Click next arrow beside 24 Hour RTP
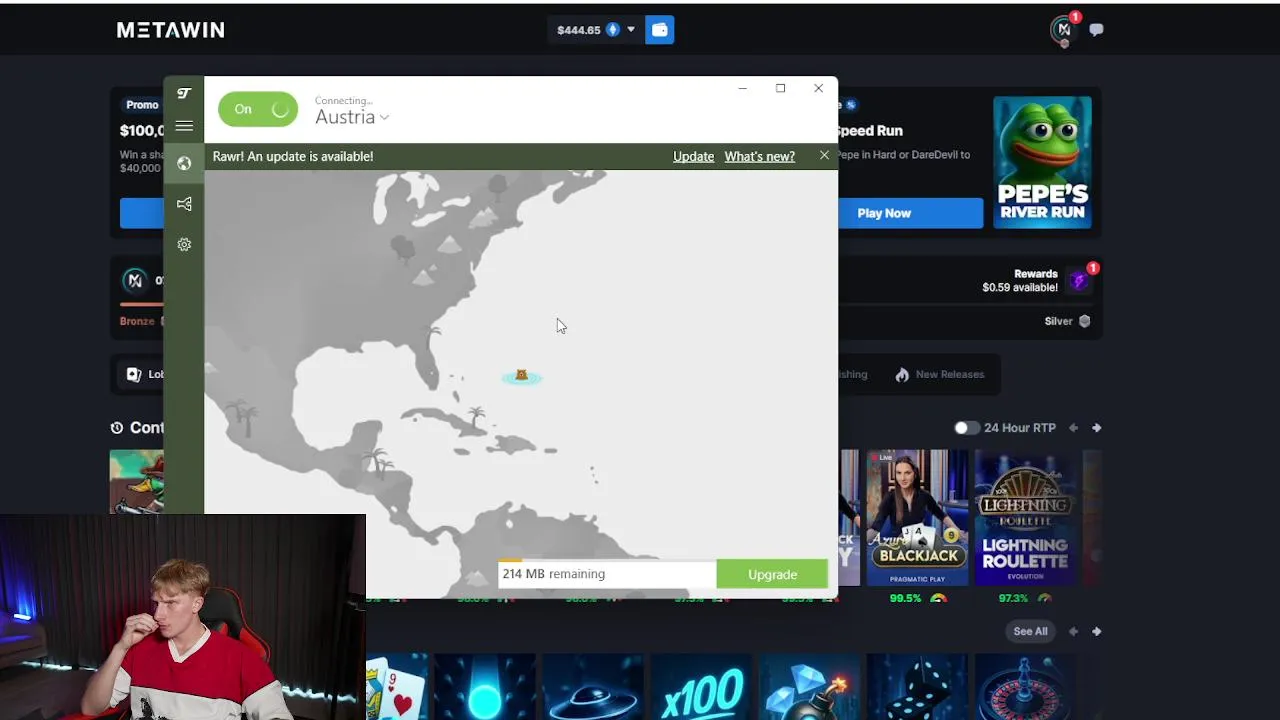The height and width of the screenshot is (720, 1280). 1097,428
